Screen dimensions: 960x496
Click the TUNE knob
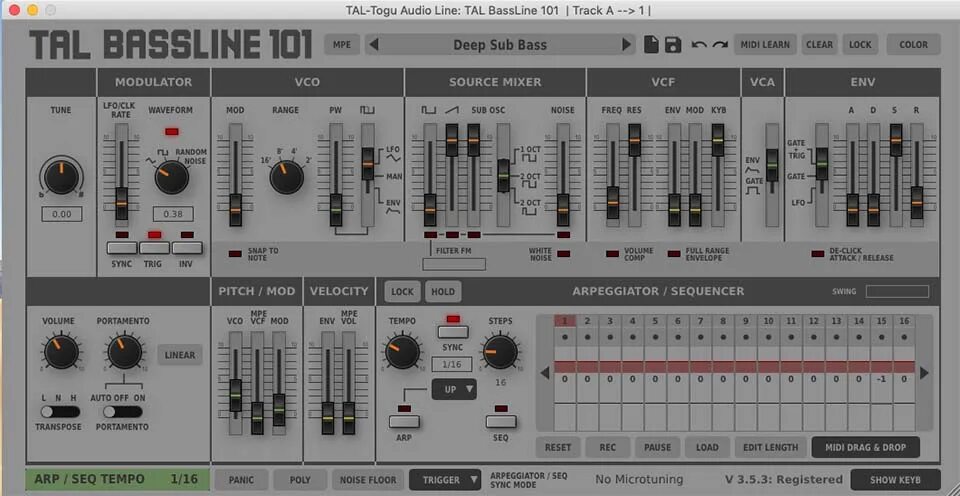(61, 177)
